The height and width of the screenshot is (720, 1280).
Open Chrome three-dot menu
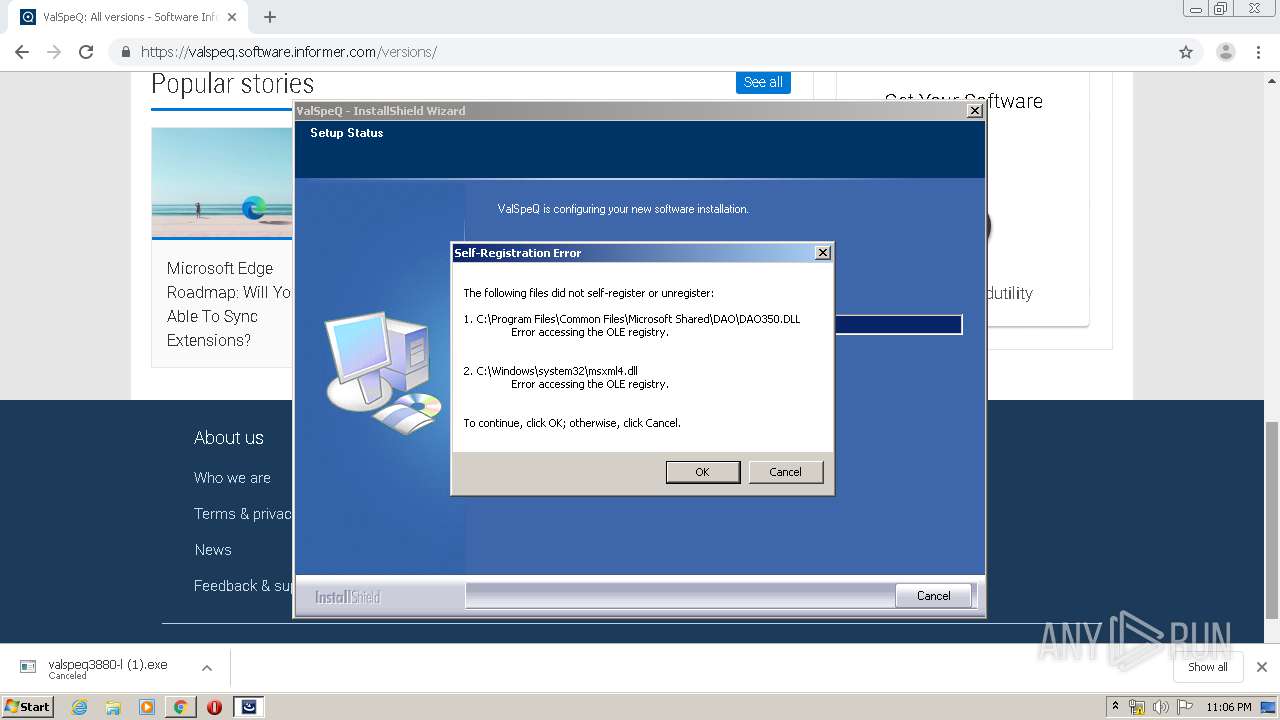click(1258, 52)
